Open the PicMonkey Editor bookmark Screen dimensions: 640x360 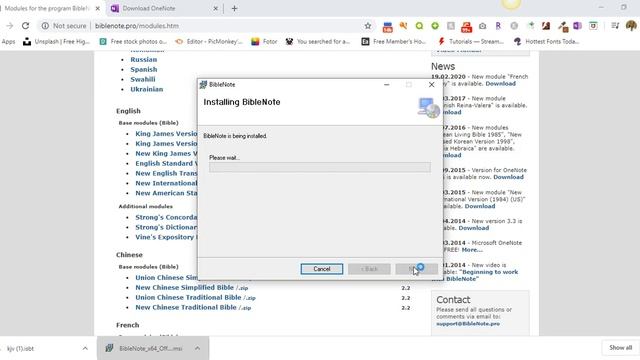coord(209,41)
